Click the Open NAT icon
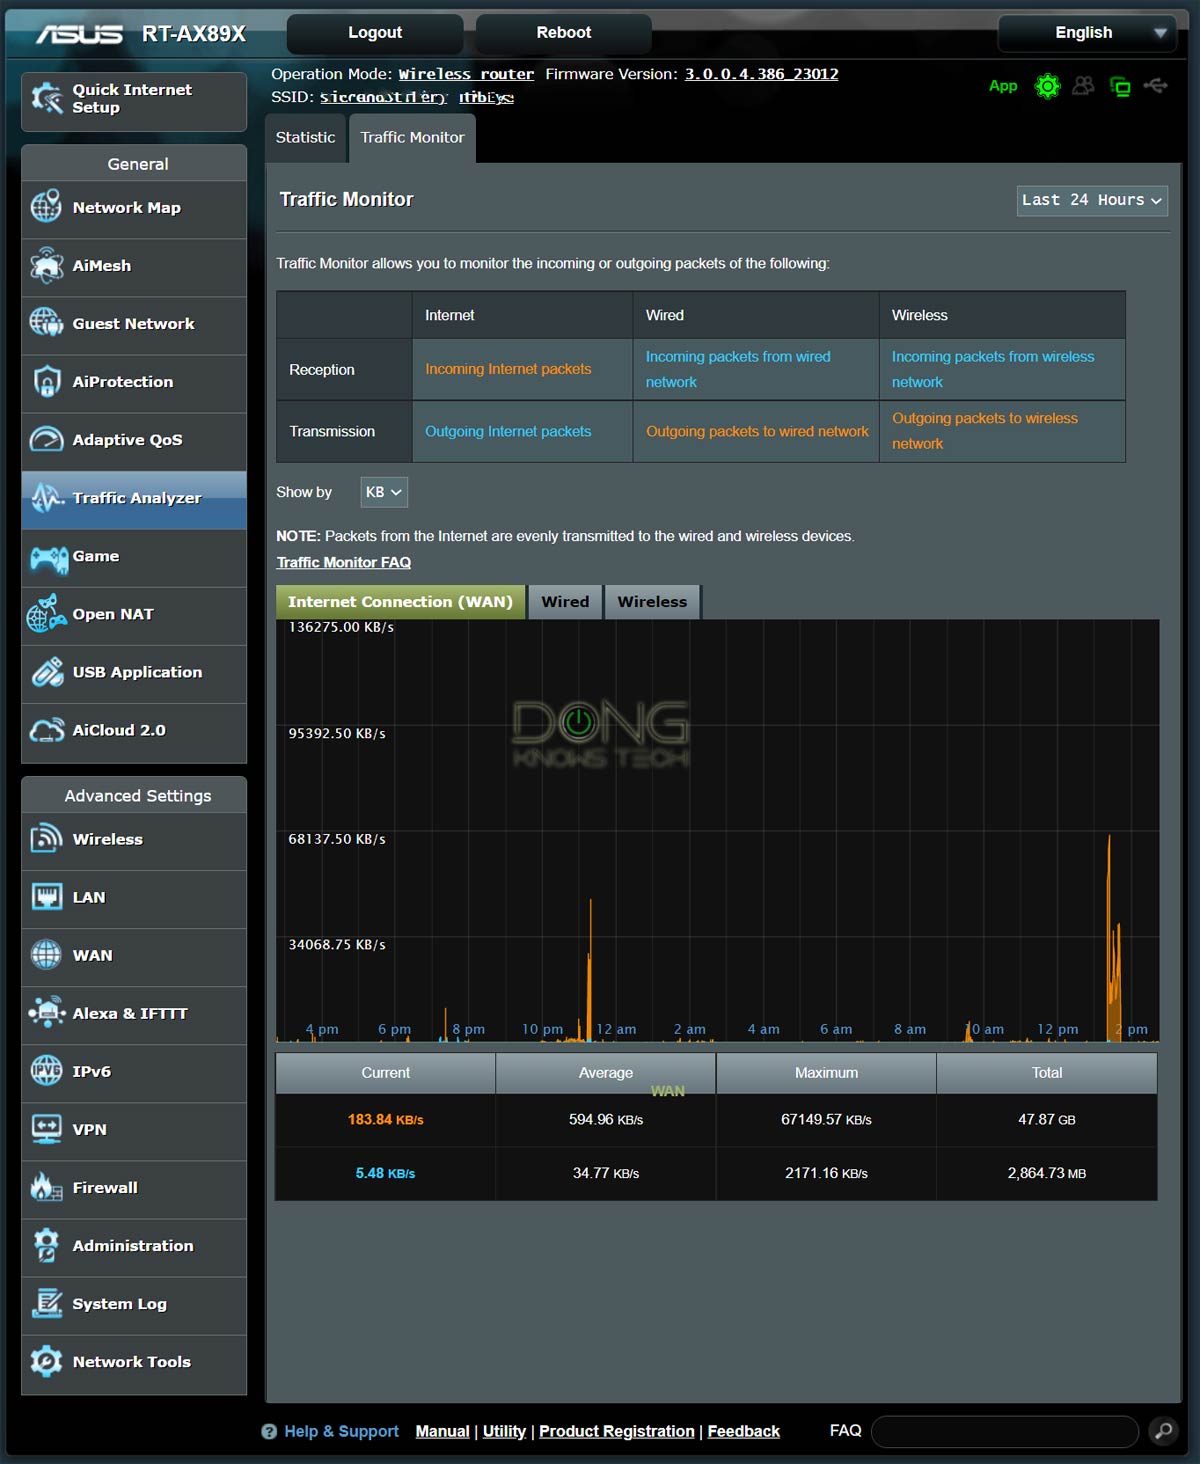This screenshot has height=1464, width=1200. tap(46, 614)
